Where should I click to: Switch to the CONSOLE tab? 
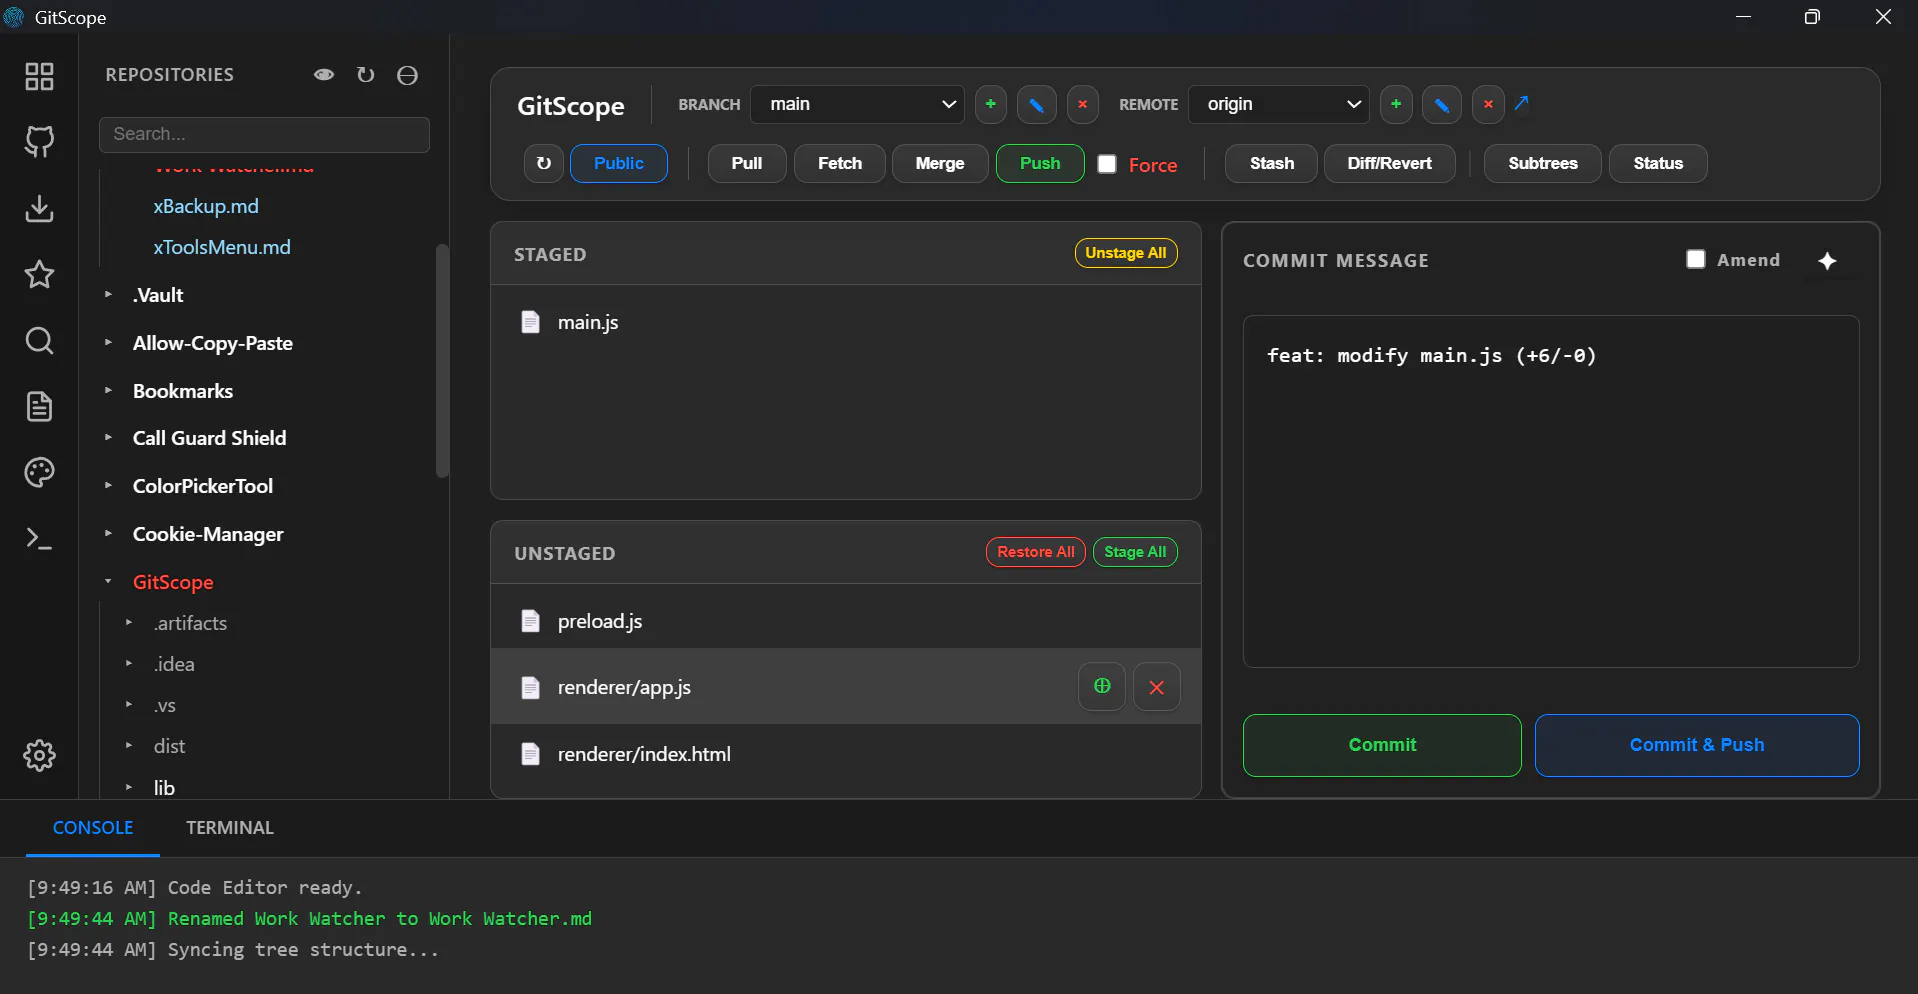[93, 827]
